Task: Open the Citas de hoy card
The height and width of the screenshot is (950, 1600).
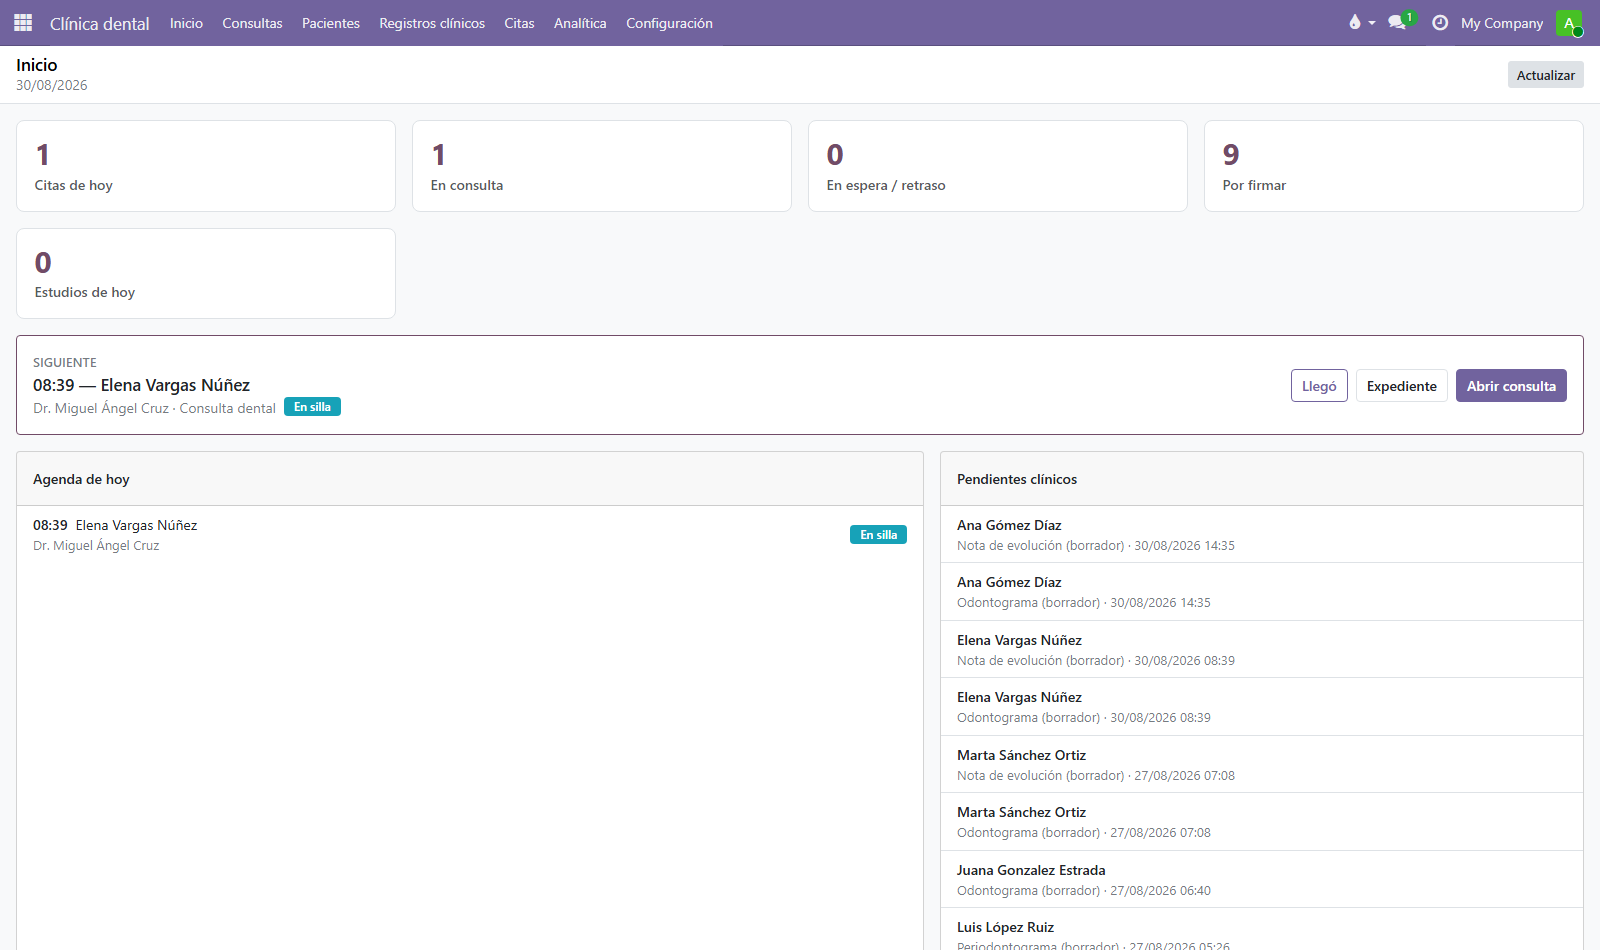Action: point(206,166)
